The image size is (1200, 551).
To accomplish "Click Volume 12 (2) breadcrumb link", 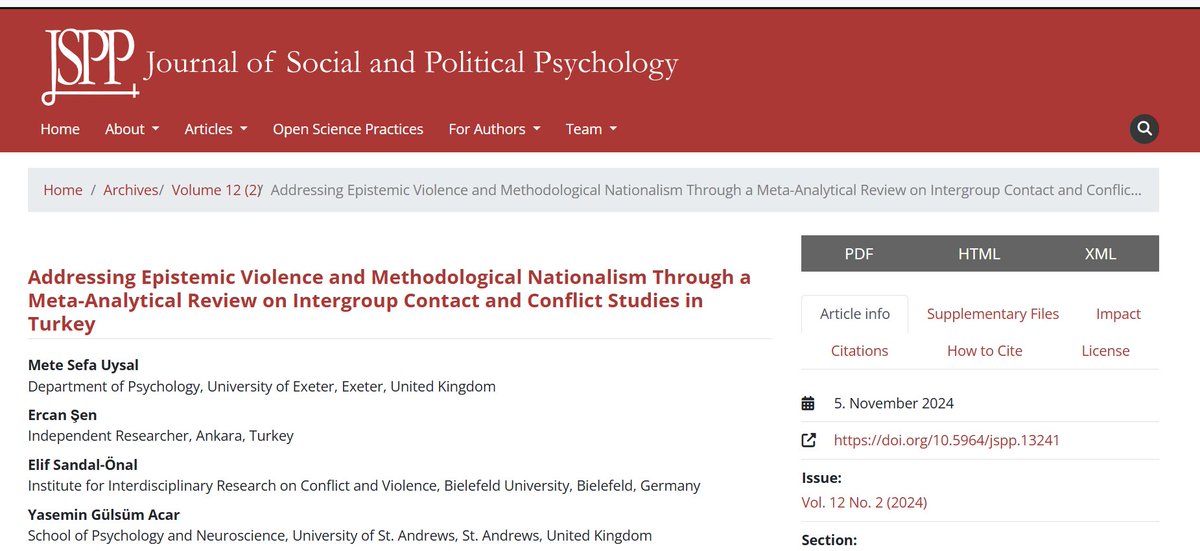I will click(x=216, y=190).
